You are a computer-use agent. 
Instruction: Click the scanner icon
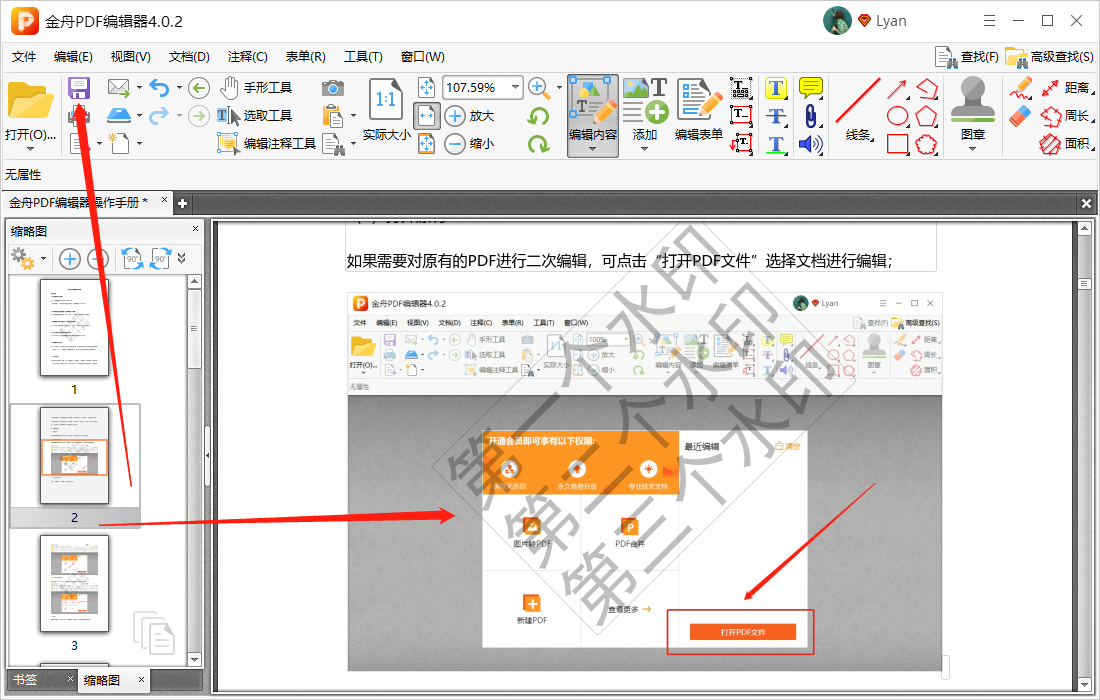point(119,115)
